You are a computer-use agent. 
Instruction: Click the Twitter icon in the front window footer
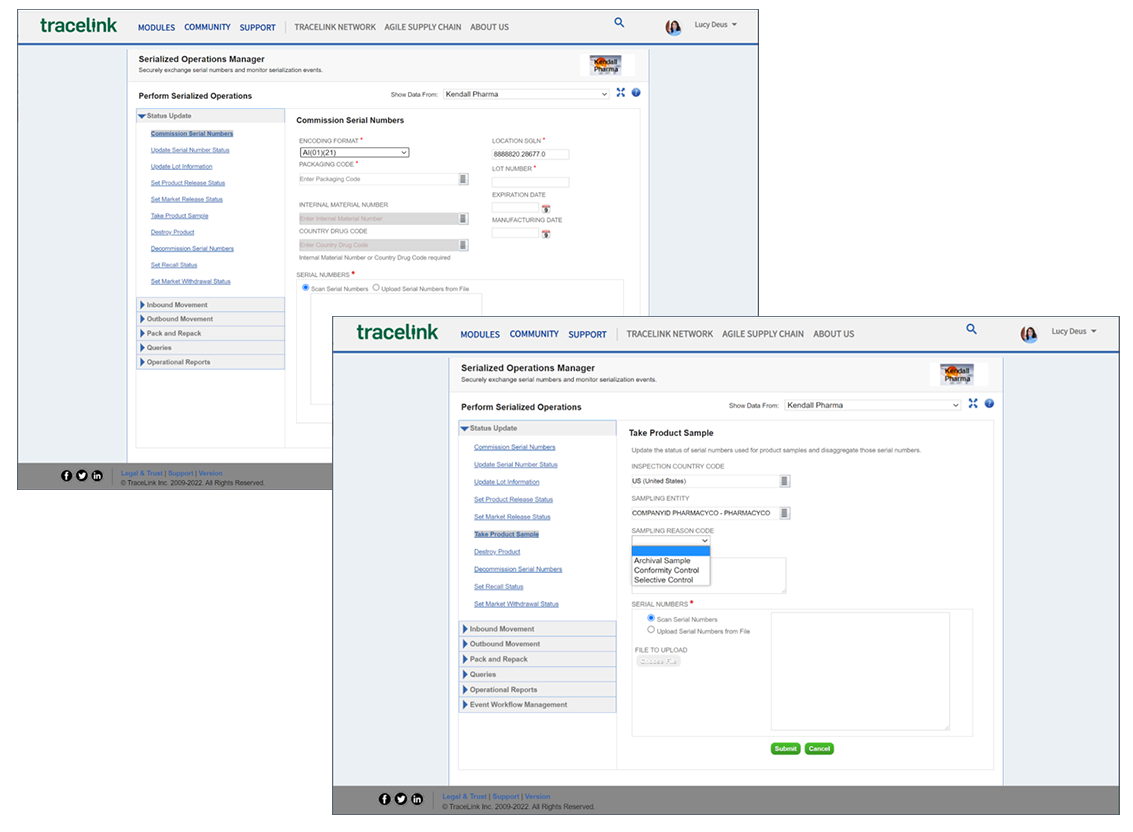click(x=400, y=799)
